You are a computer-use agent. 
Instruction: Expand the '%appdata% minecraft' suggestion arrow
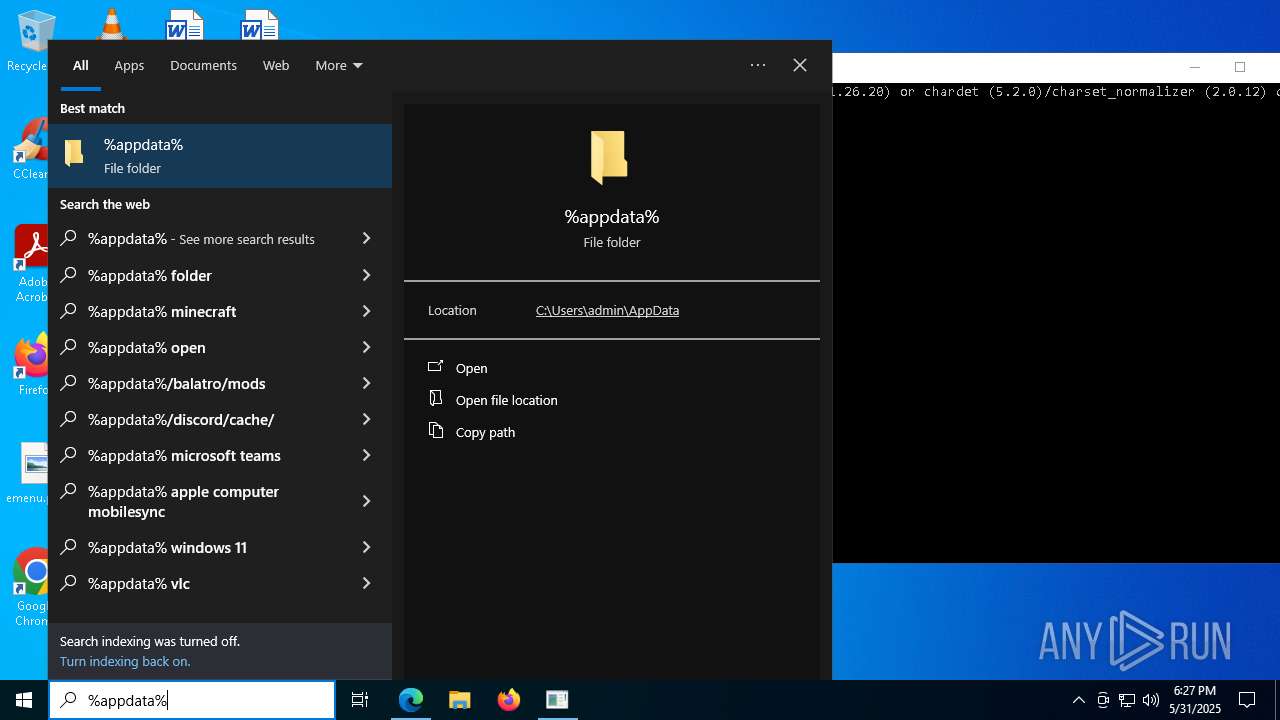pyautogui.click(x=366, y=311)
